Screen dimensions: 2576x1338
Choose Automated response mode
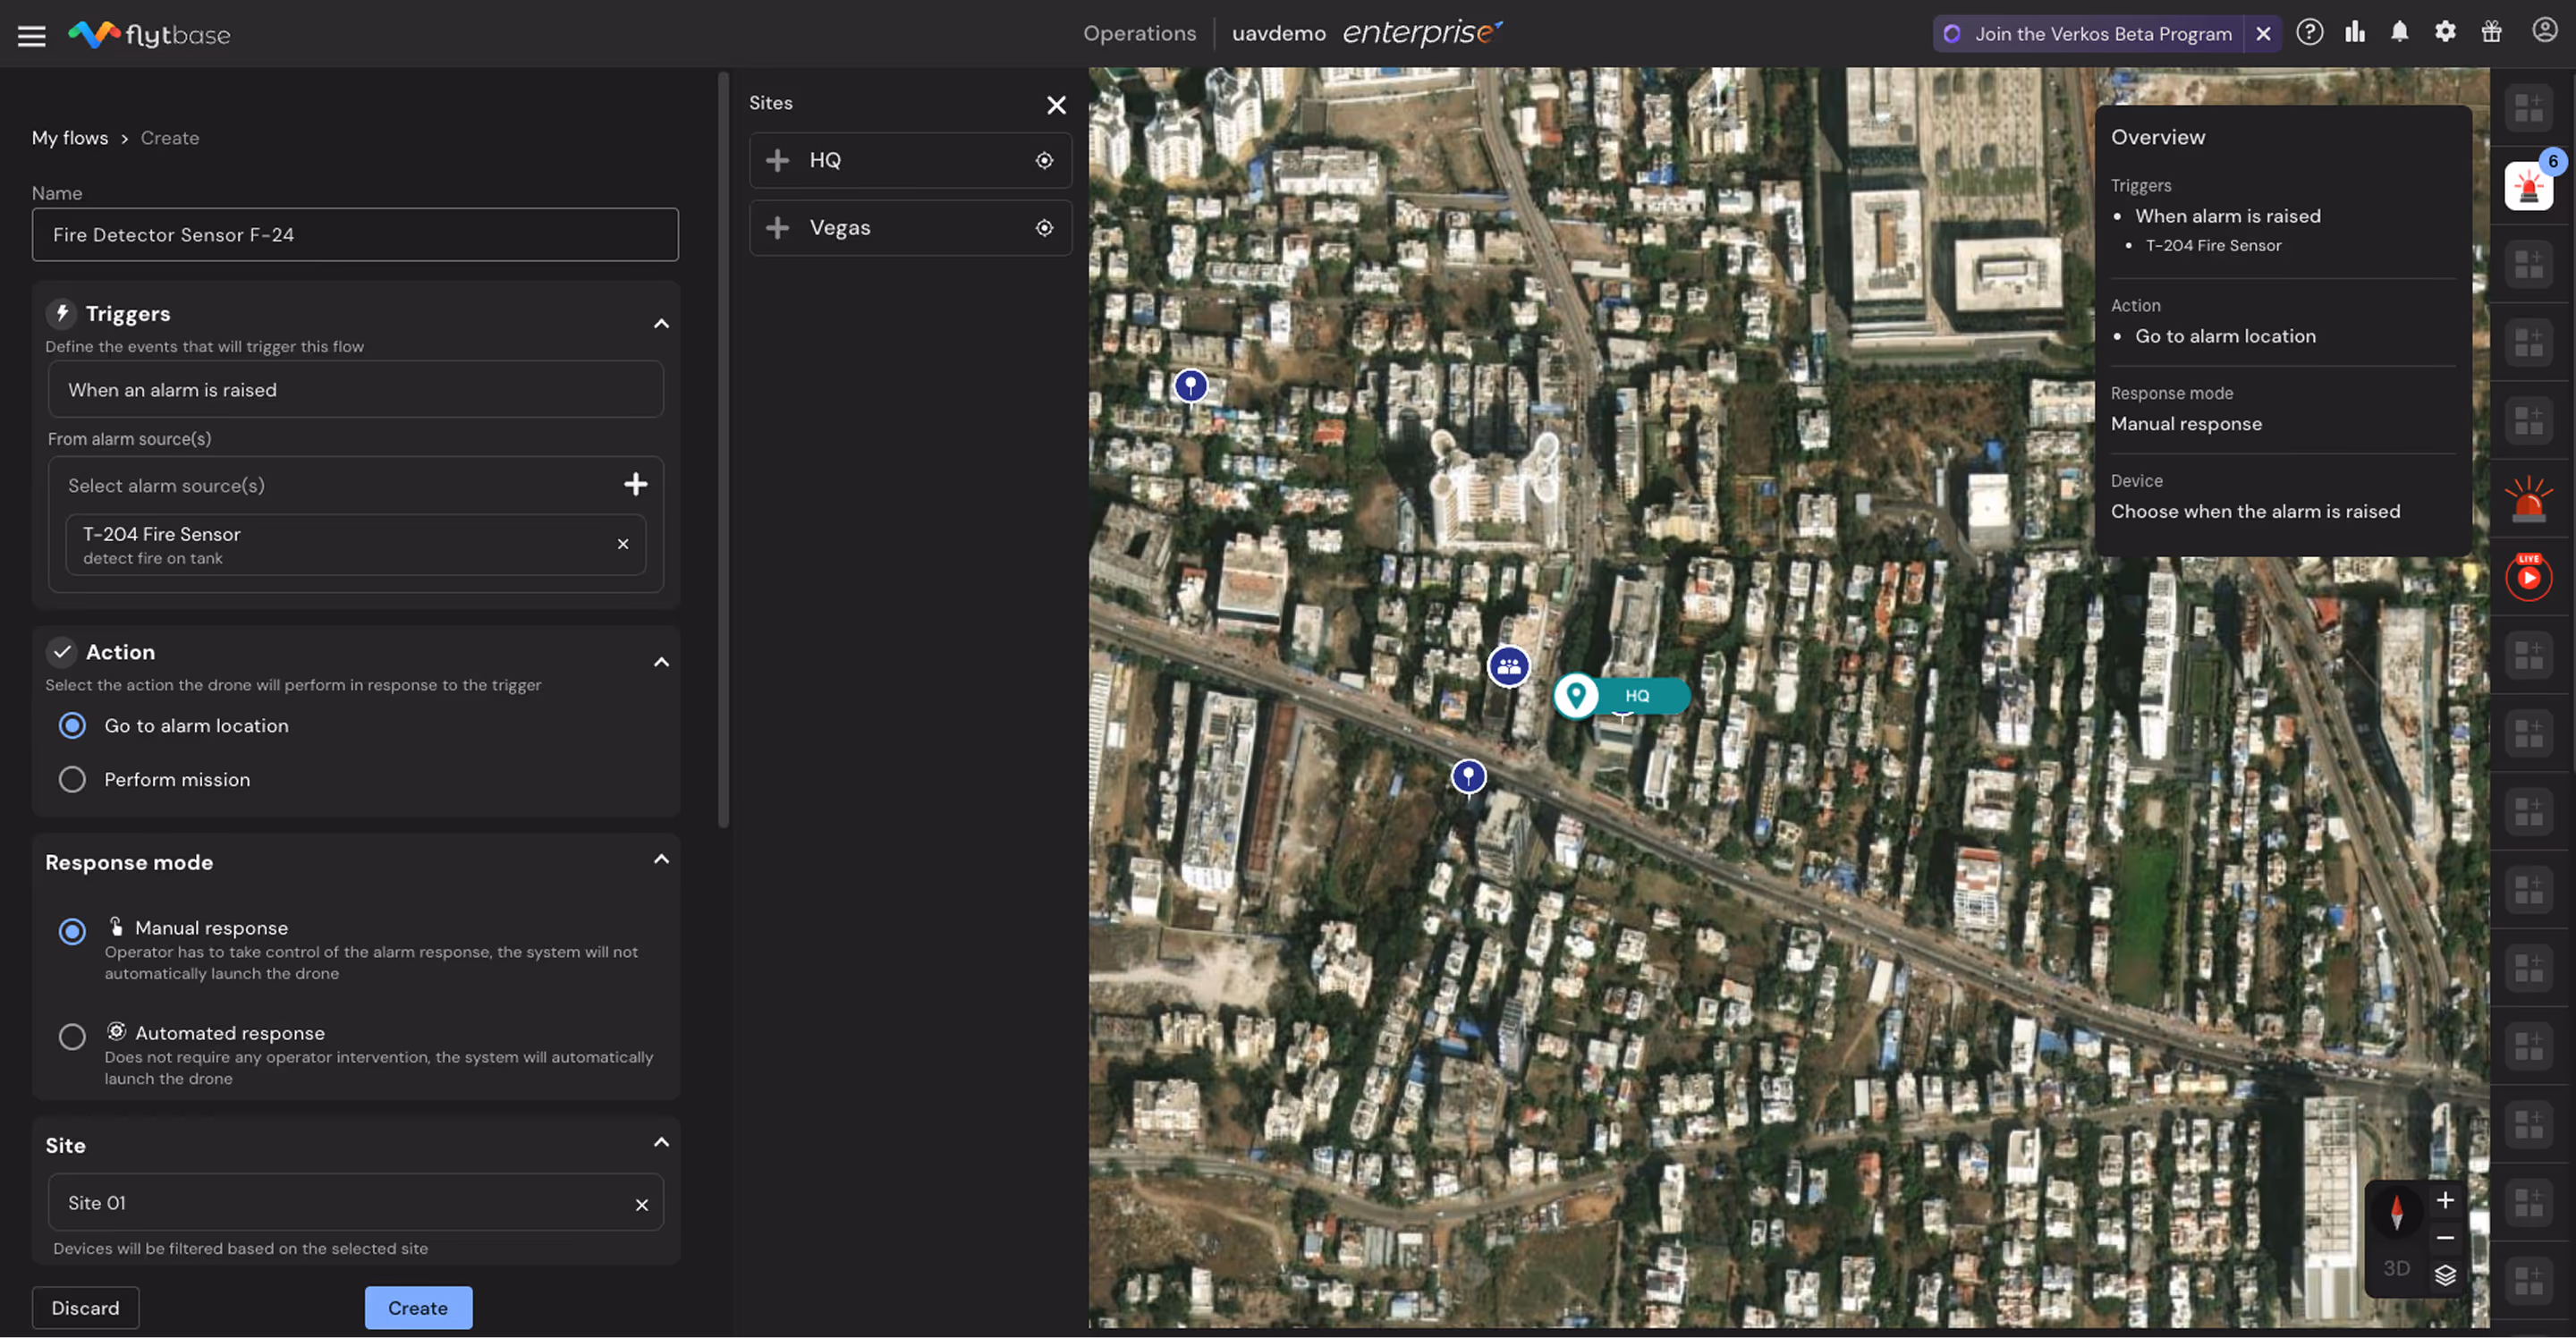[x=72, y=1036]
